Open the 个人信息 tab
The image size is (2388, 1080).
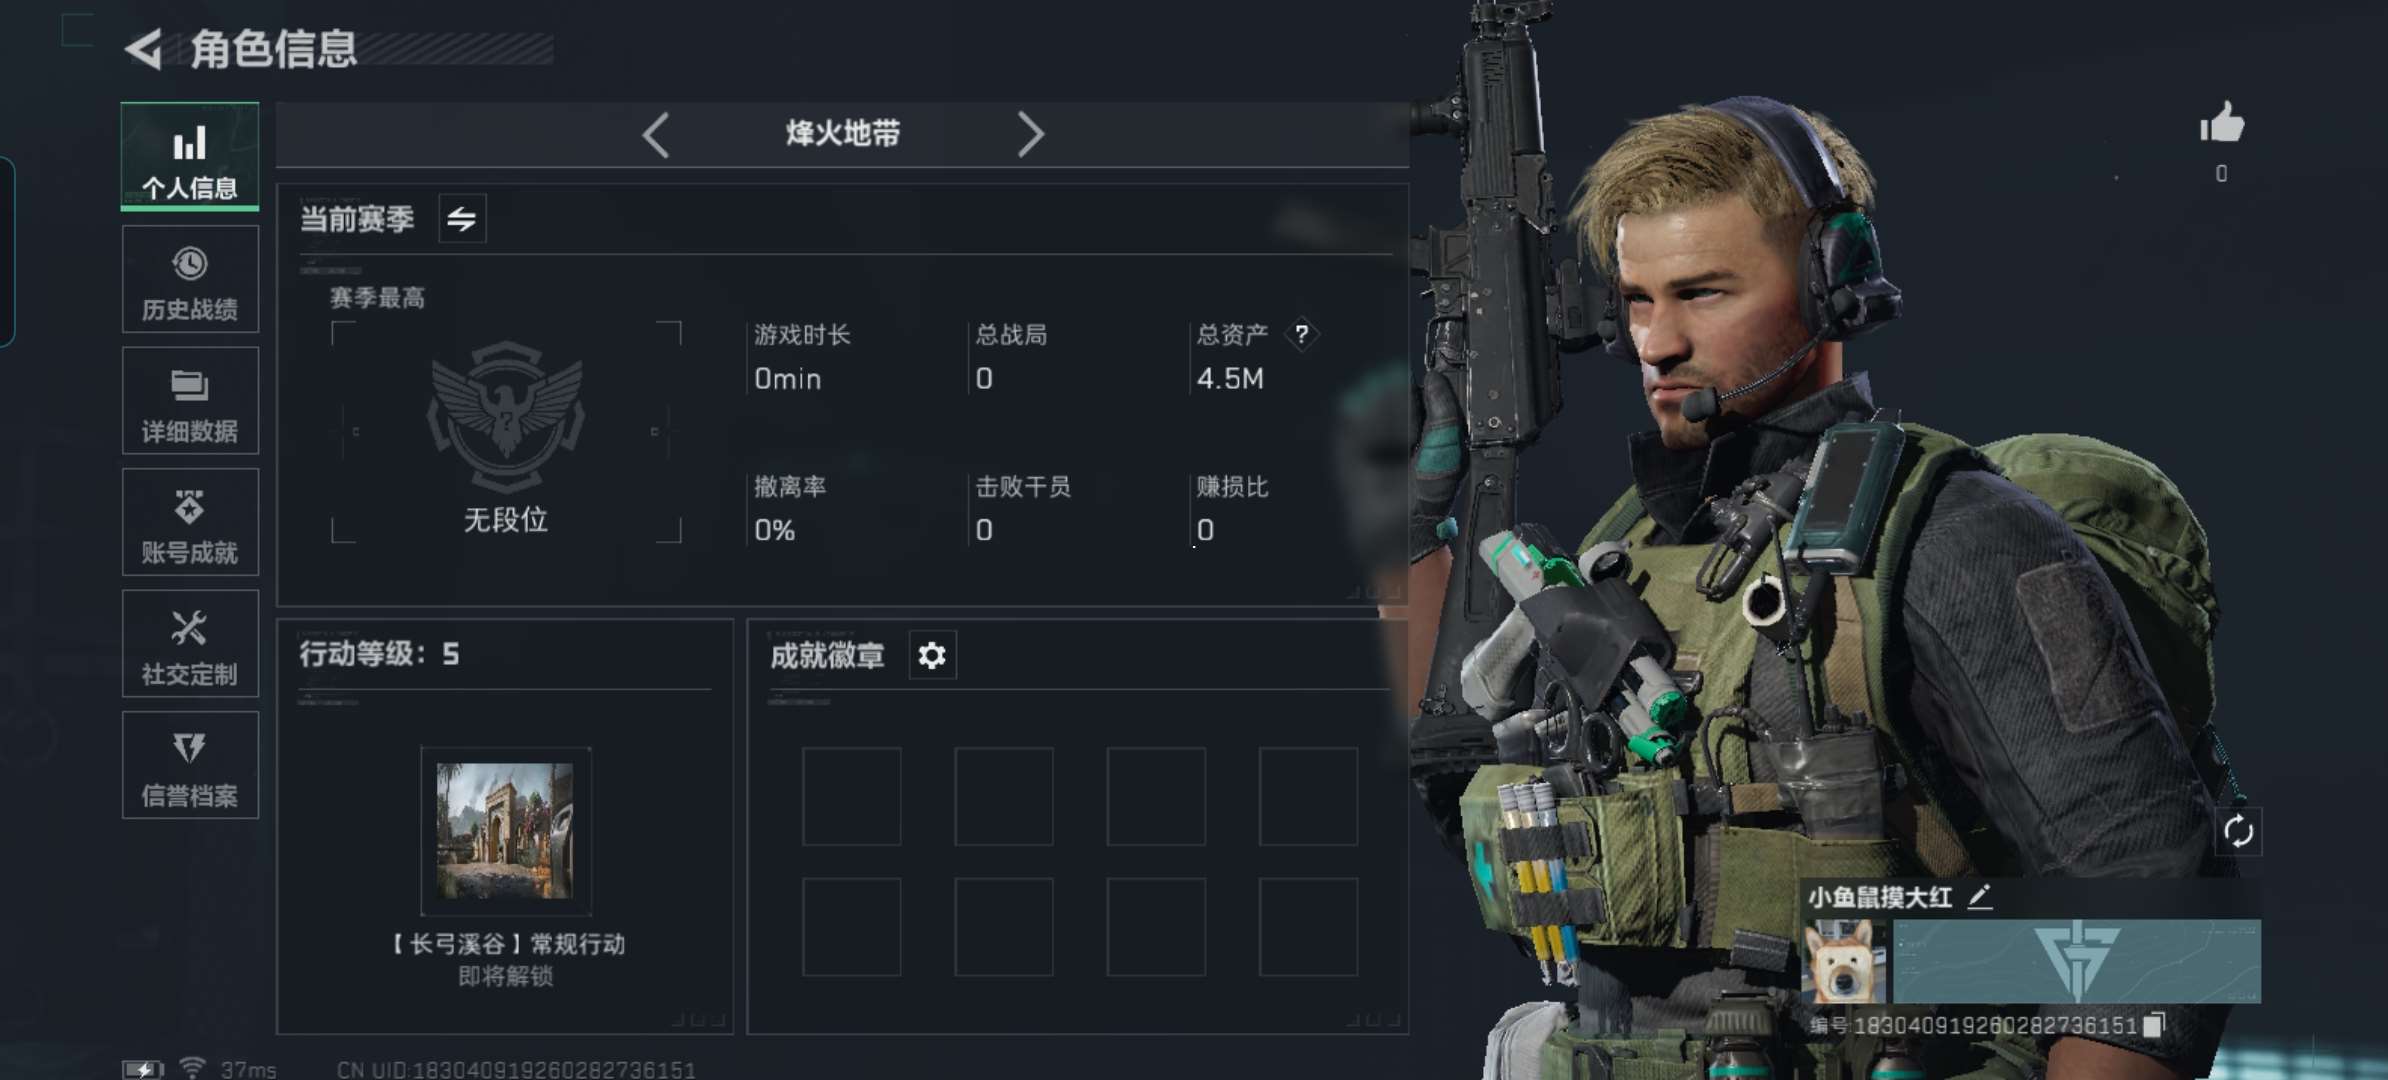(x=190, y=157)
